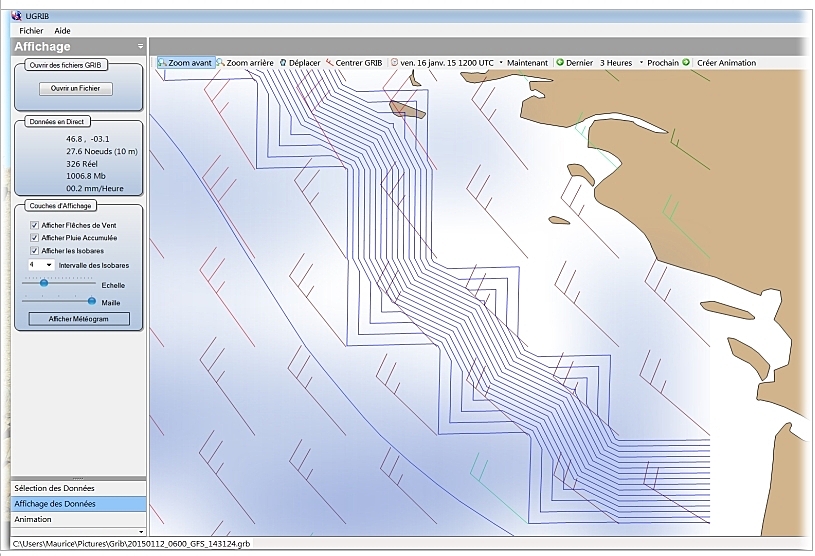The height and width of the screenshot is (556, 815).
Task: Click the panel splitter grip above Sélection
Action: click(x=78, y=478)
